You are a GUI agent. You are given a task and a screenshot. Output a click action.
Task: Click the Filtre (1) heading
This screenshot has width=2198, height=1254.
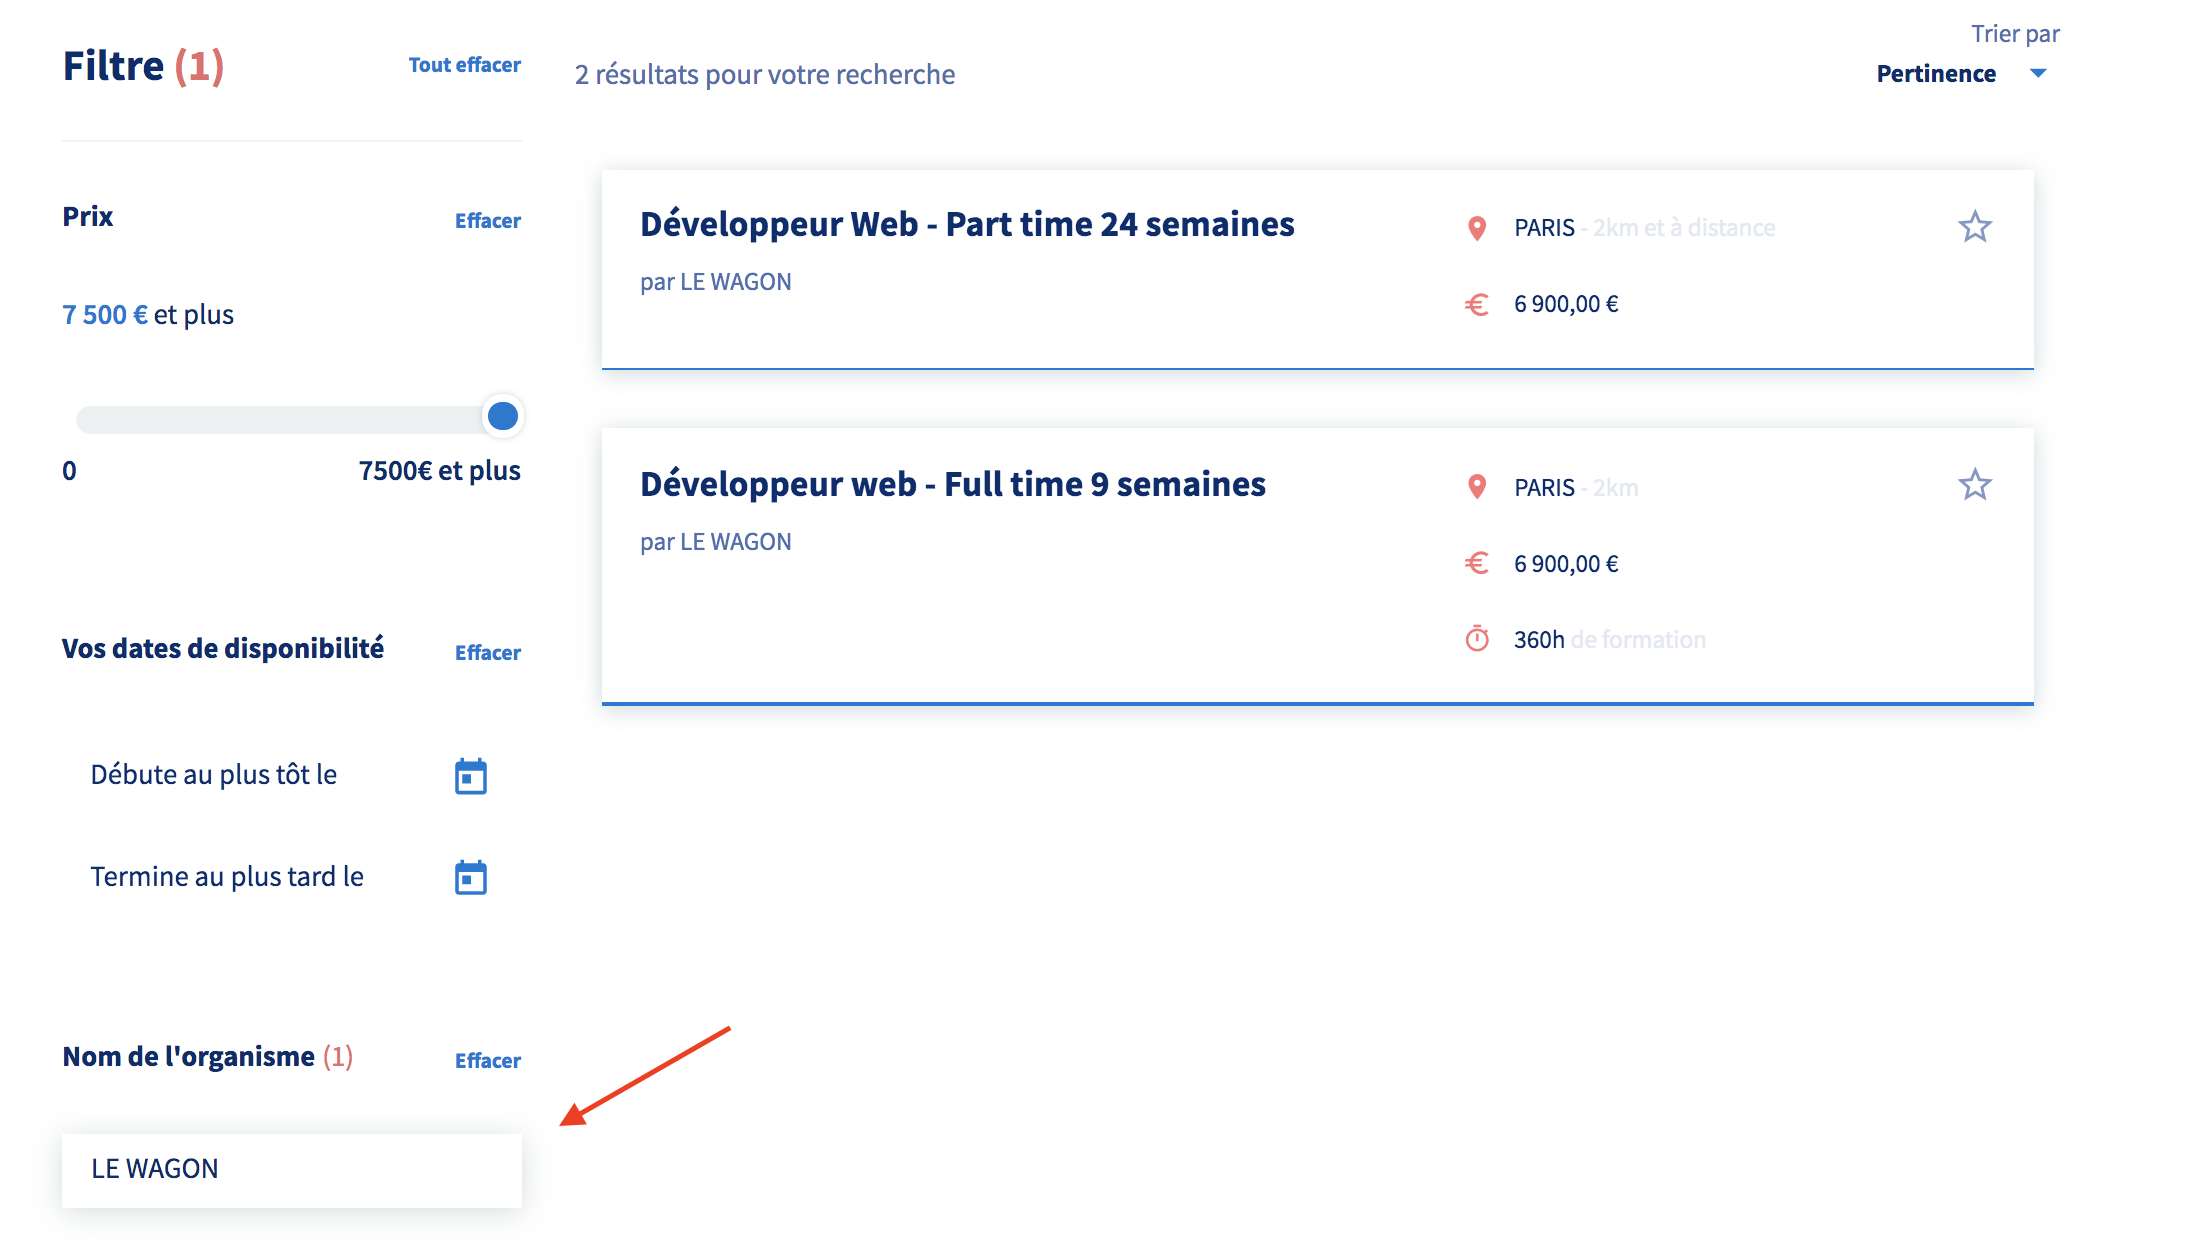(143, 67)
